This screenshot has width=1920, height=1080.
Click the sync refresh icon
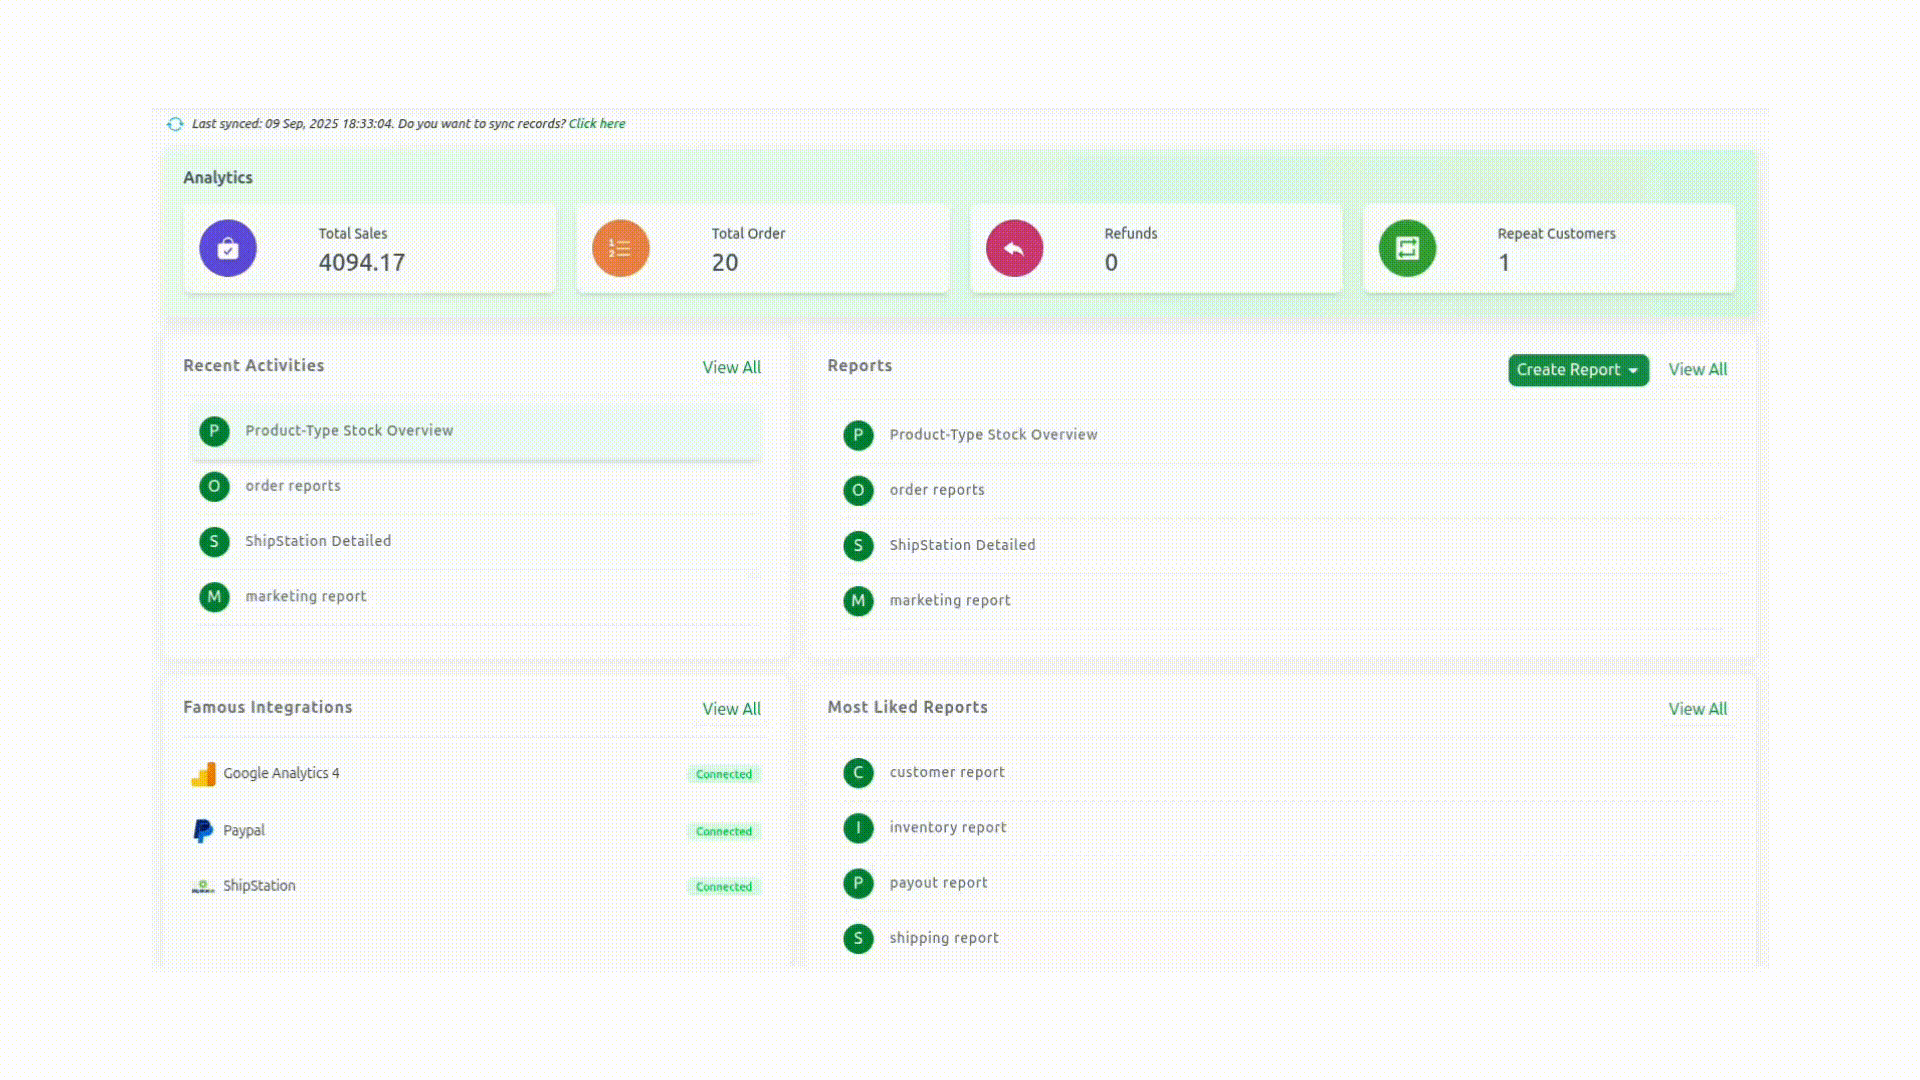pyautogui.click(x=175, y=124)
